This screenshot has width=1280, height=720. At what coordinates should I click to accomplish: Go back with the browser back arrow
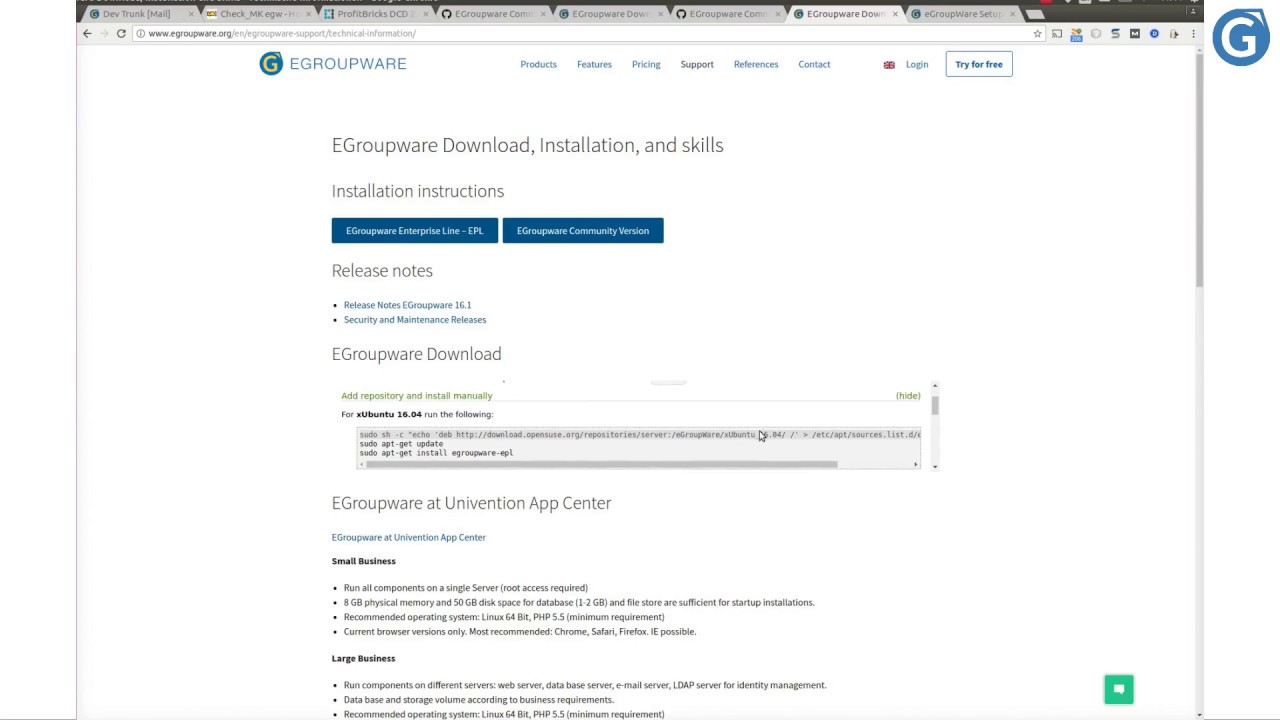tap(87, 33)
